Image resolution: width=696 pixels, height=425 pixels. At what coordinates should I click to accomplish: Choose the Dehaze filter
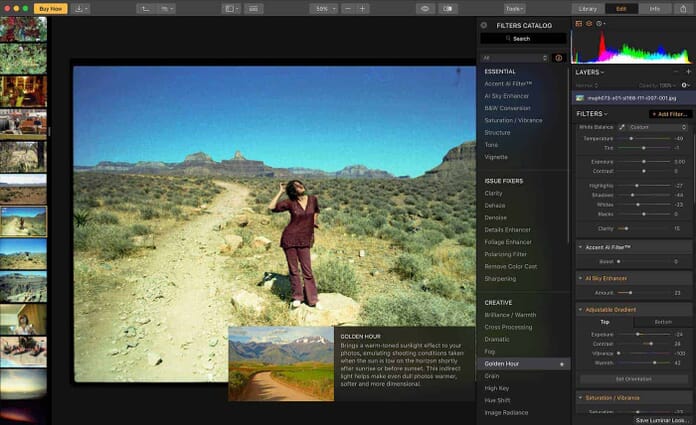(495, 206)
